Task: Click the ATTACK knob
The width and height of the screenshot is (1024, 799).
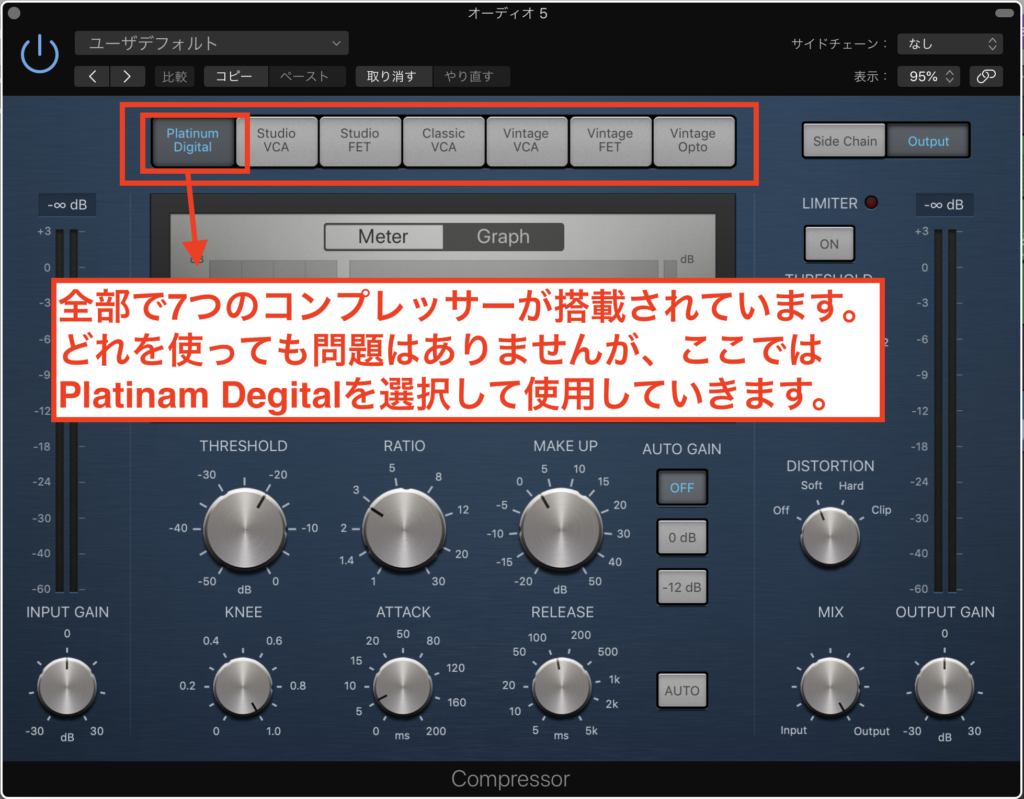Action: point(403,687)
